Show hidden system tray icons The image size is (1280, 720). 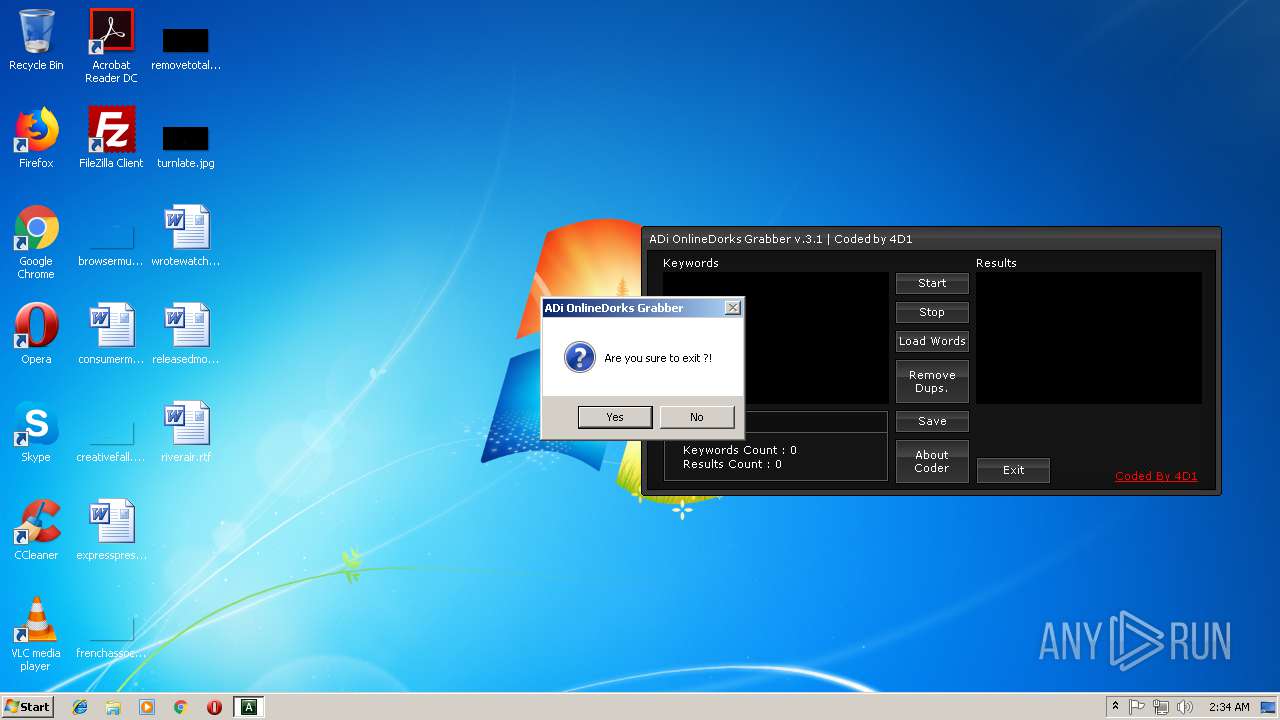tap(1115, 707)
